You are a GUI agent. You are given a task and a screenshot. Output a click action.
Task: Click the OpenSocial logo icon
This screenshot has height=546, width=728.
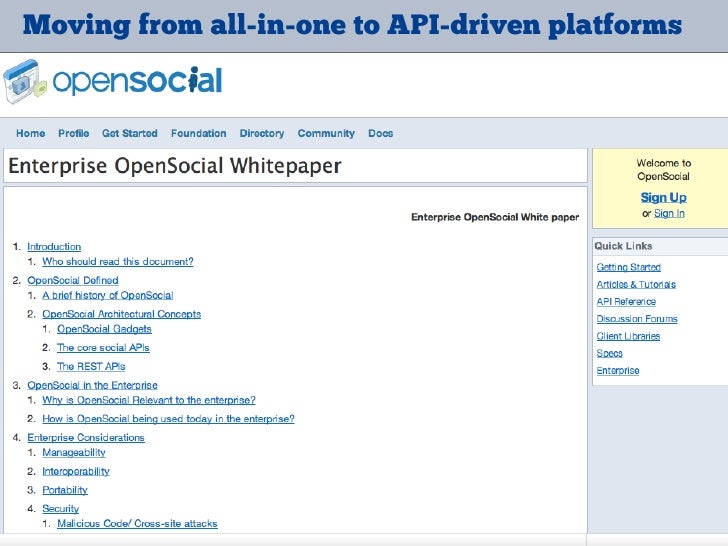25,82
